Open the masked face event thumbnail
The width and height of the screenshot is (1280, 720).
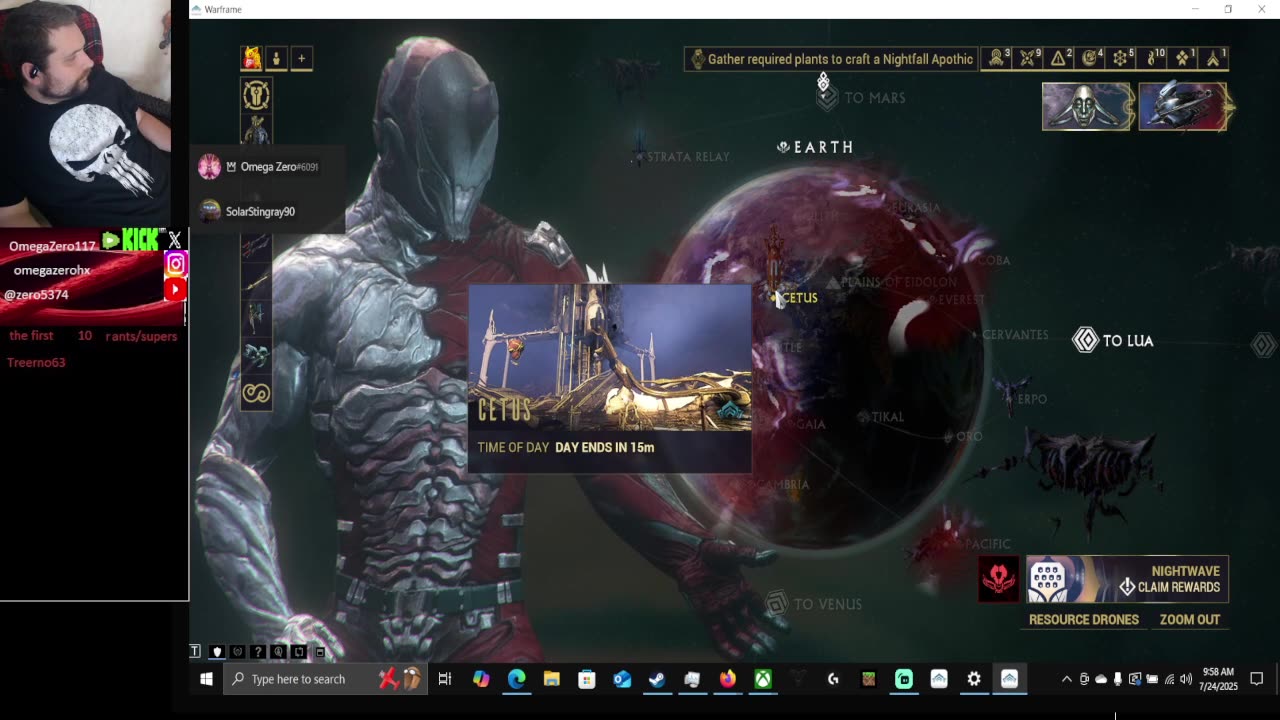(x=1087, y=106)
